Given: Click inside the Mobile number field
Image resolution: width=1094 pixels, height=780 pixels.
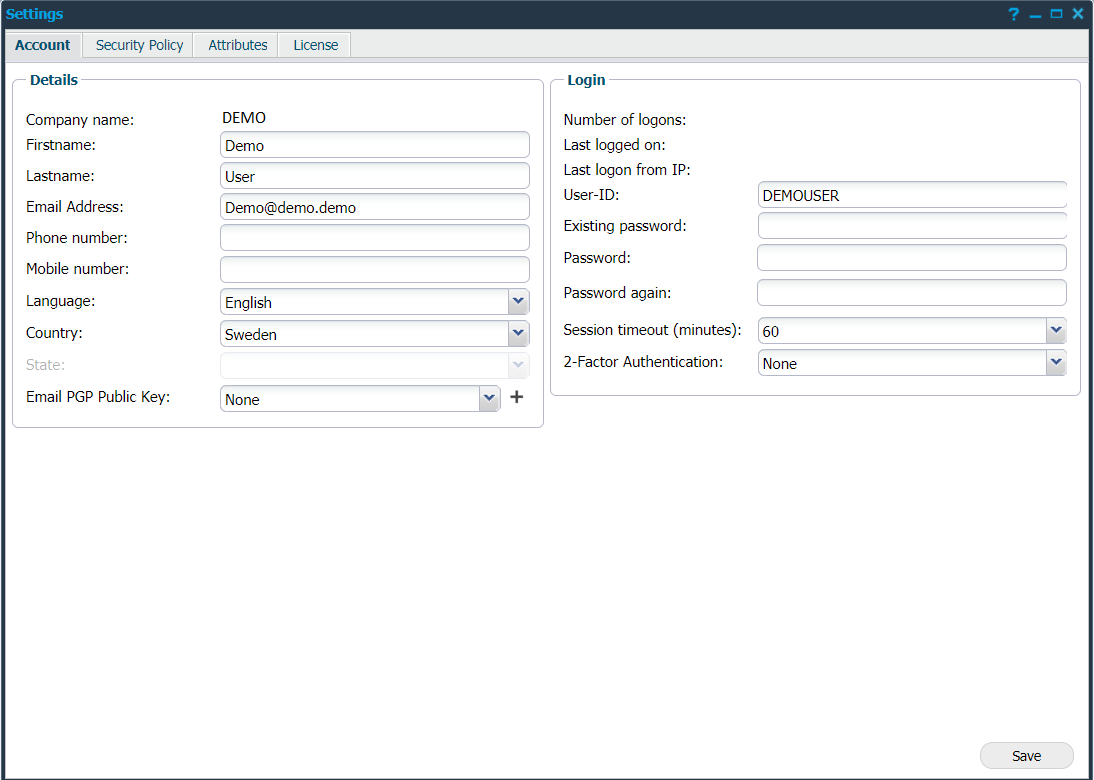Looking at the screenshot, I should (x=374, y=268).
